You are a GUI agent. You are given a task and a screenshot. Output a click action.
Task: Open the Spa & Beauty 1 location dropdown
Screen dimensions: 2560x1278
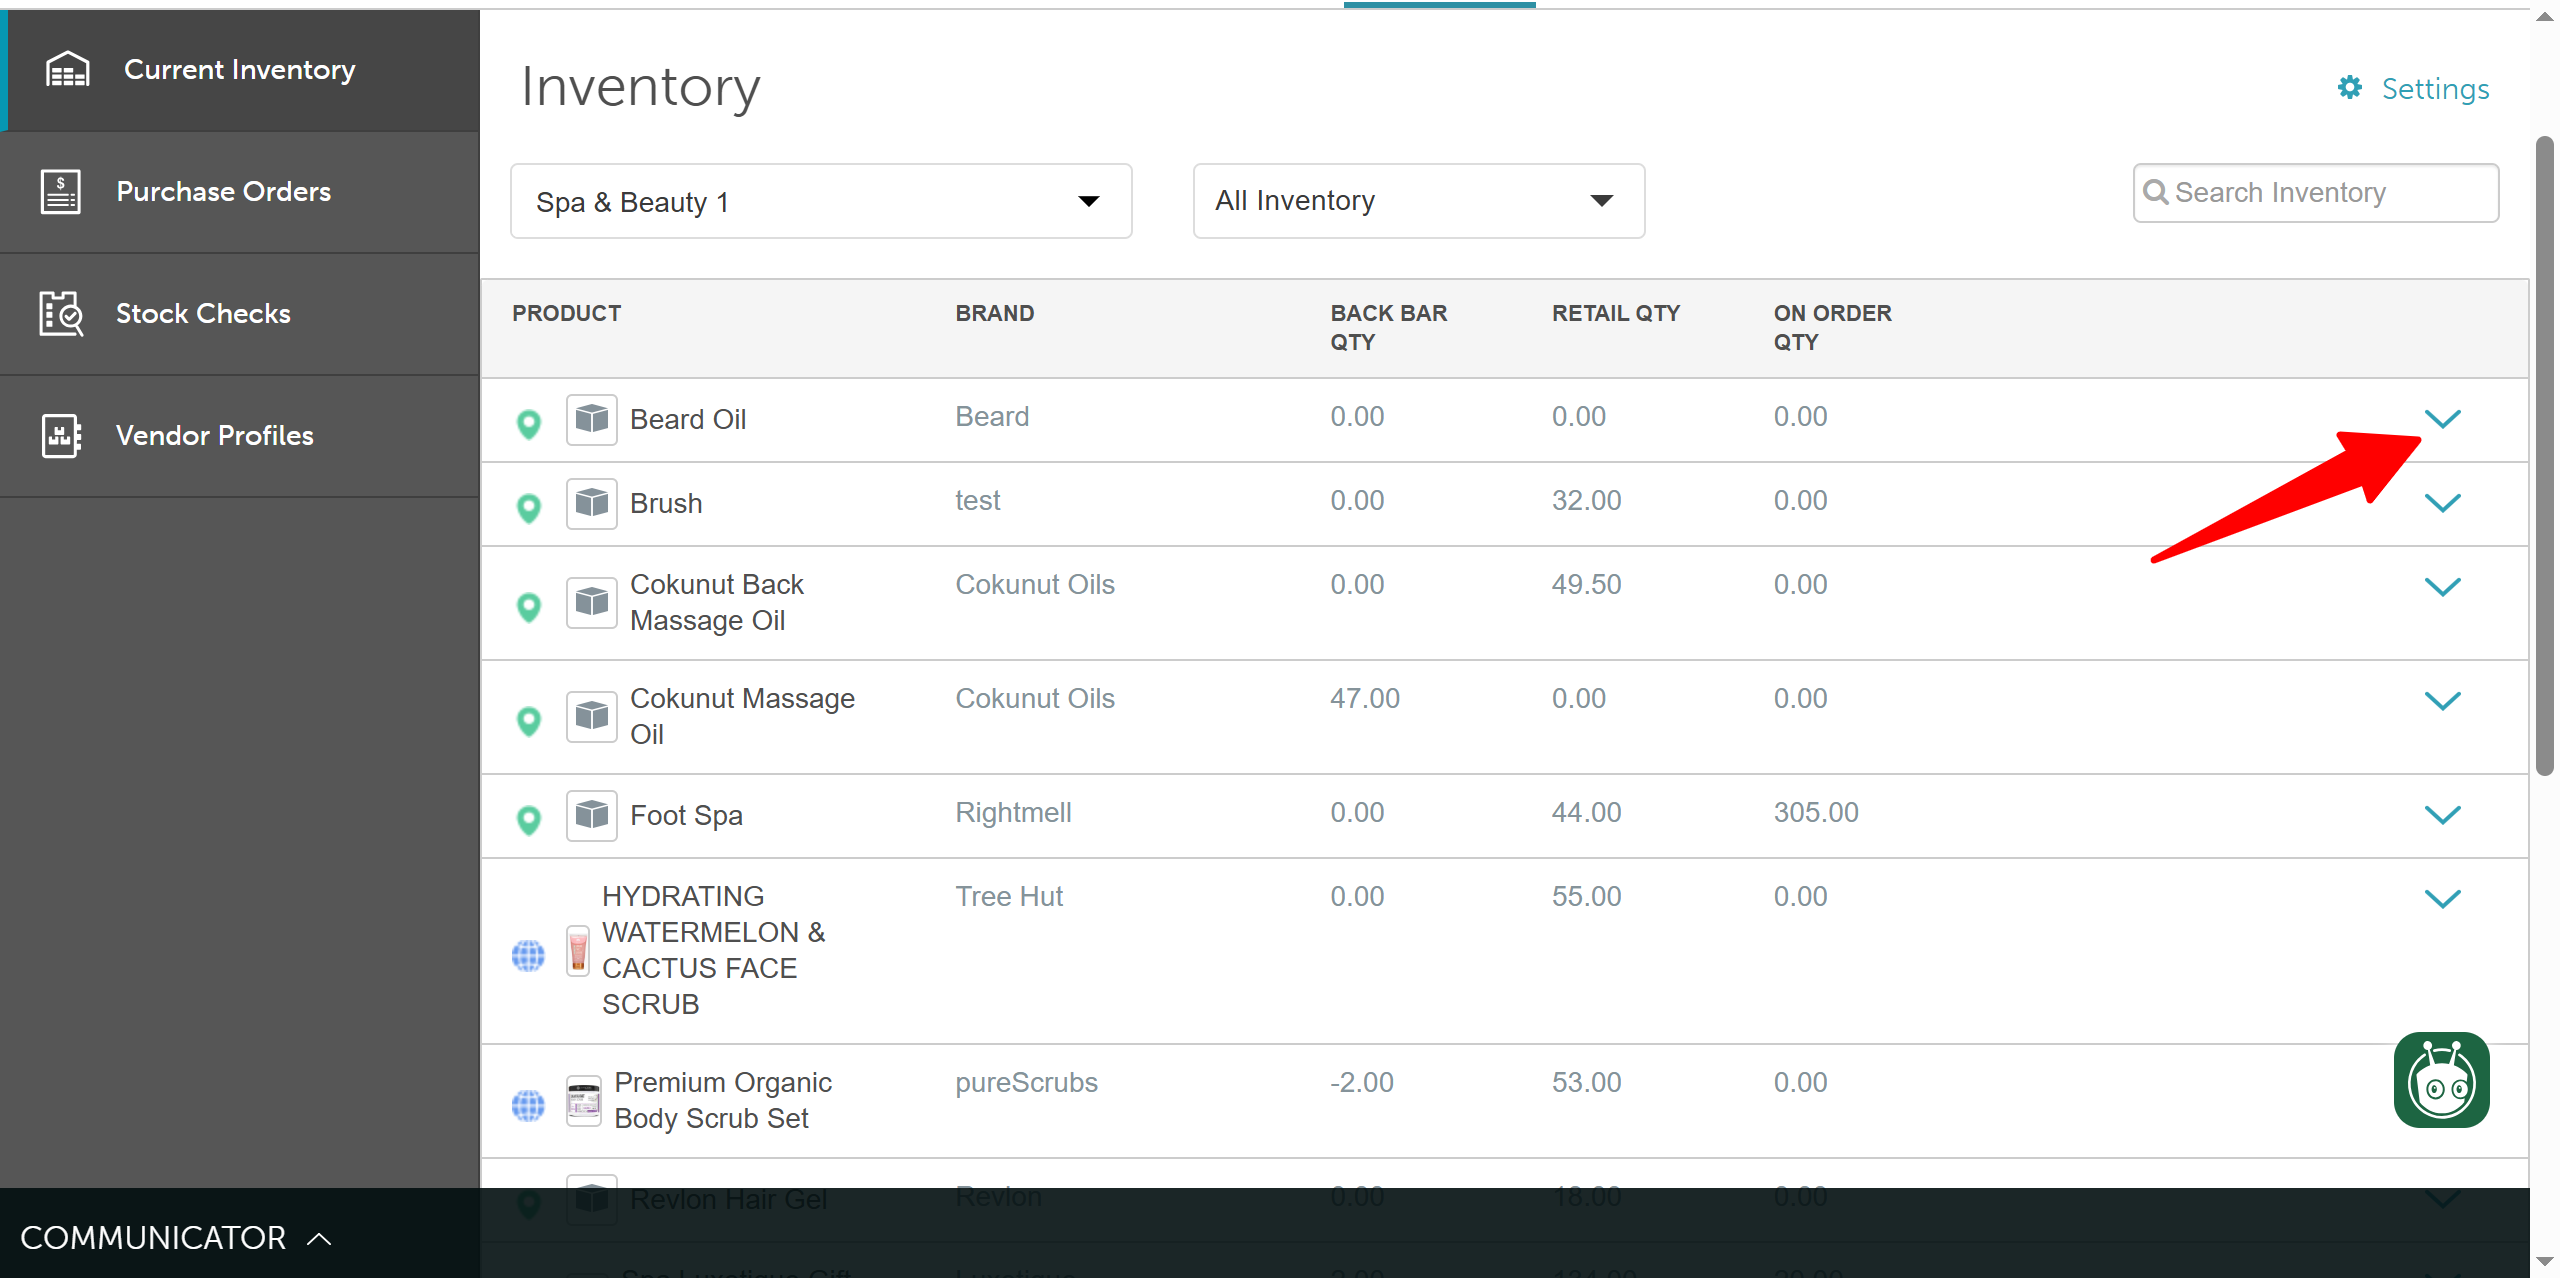820,201
